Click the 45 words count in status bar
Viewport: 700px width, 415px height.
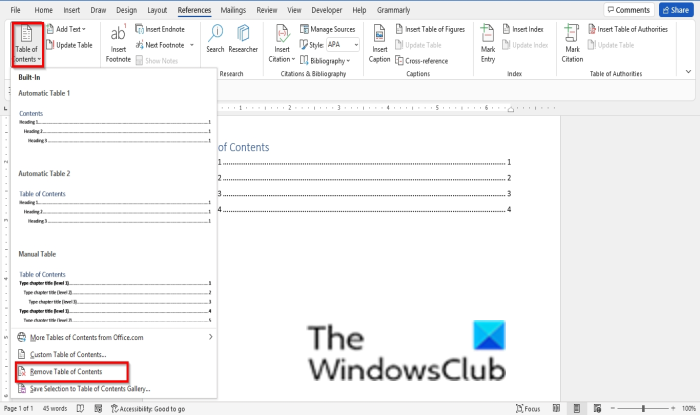click(x=55, y=408)
